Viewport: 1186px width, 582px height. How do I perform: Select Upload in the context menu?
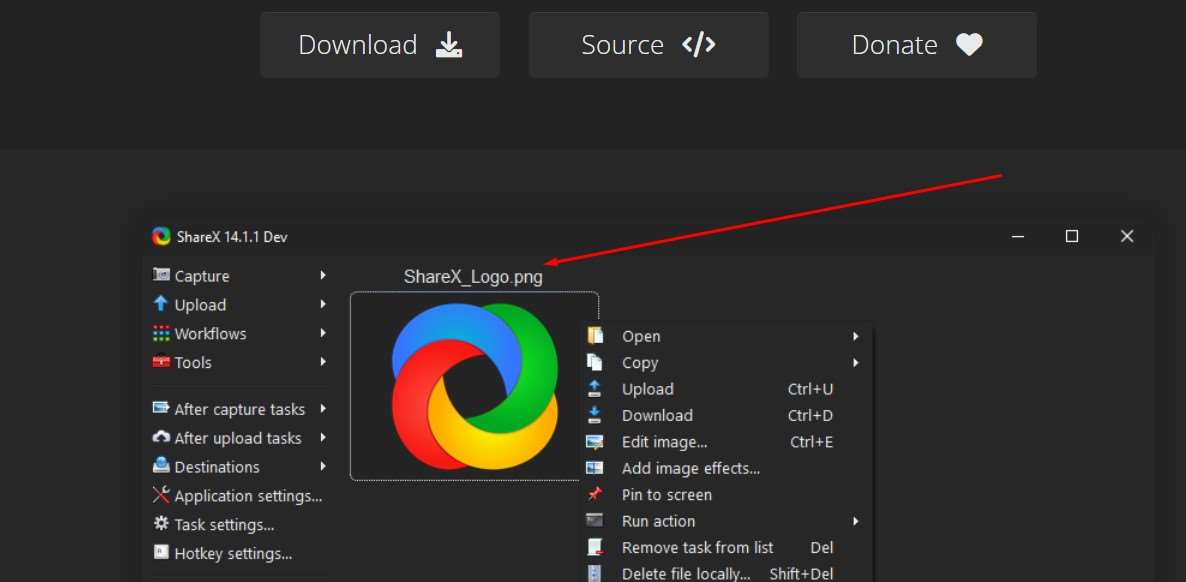[726, 389]
